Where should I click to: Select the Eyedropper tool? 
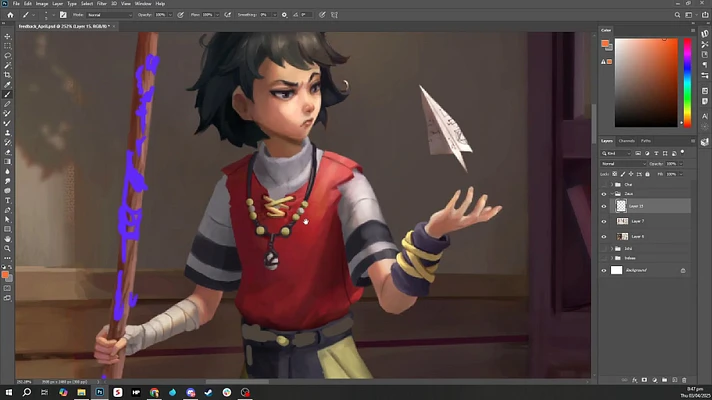coord(7,84)
